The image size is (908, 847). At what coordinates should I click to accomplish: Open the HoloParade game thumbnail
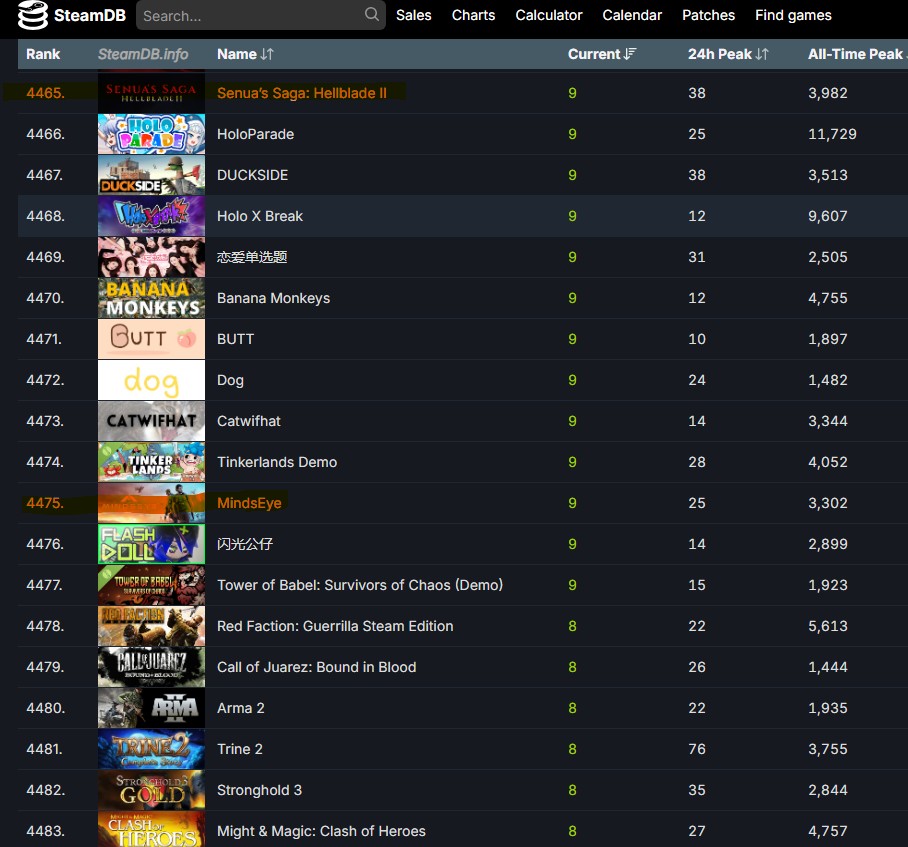(151, 134)
